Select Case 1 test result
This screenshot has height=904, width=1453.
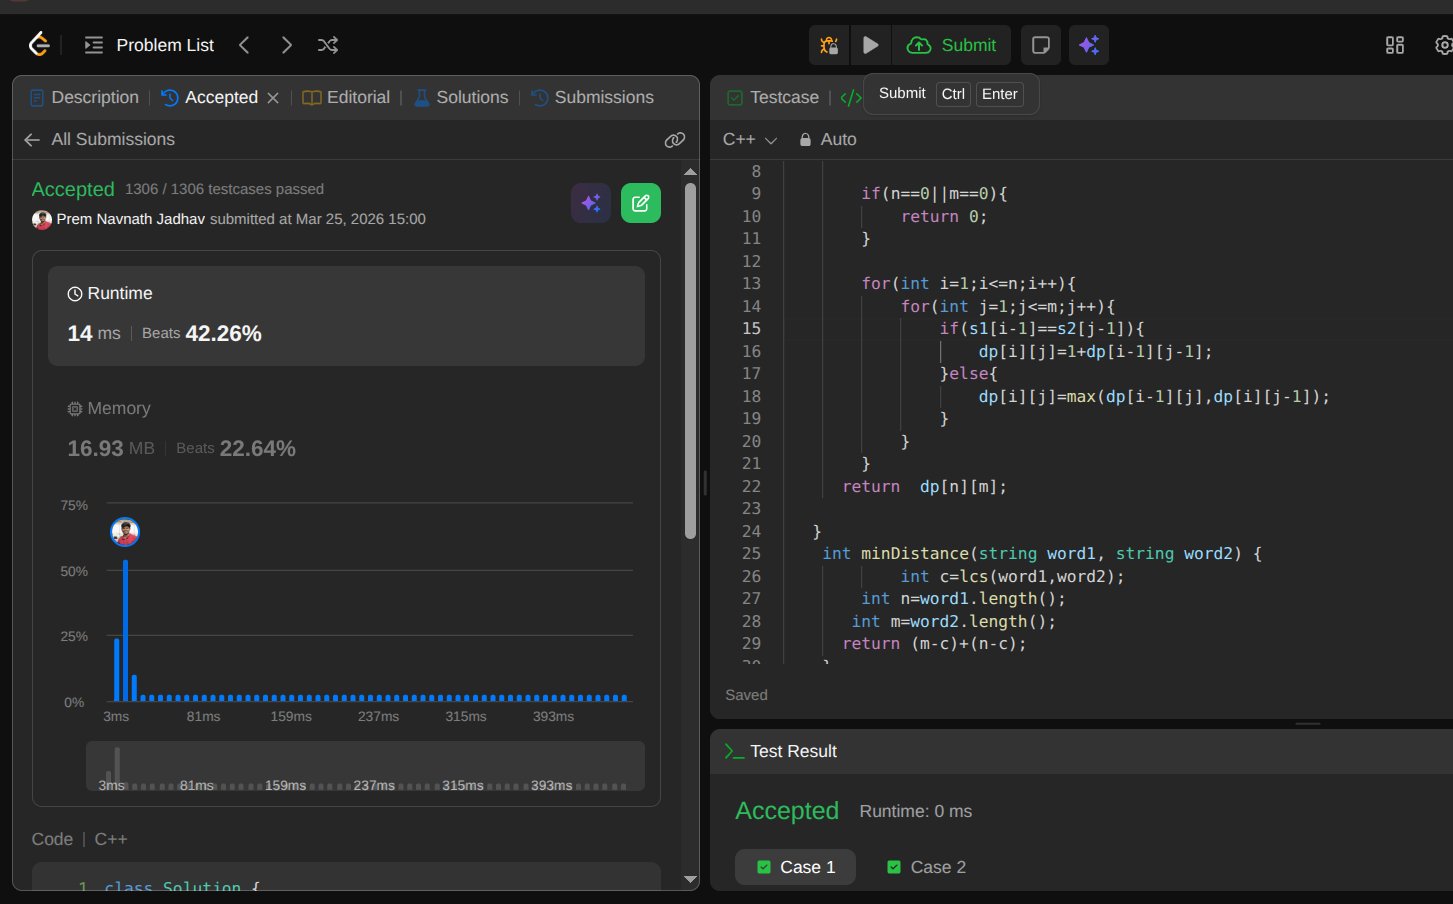(795, 867)
